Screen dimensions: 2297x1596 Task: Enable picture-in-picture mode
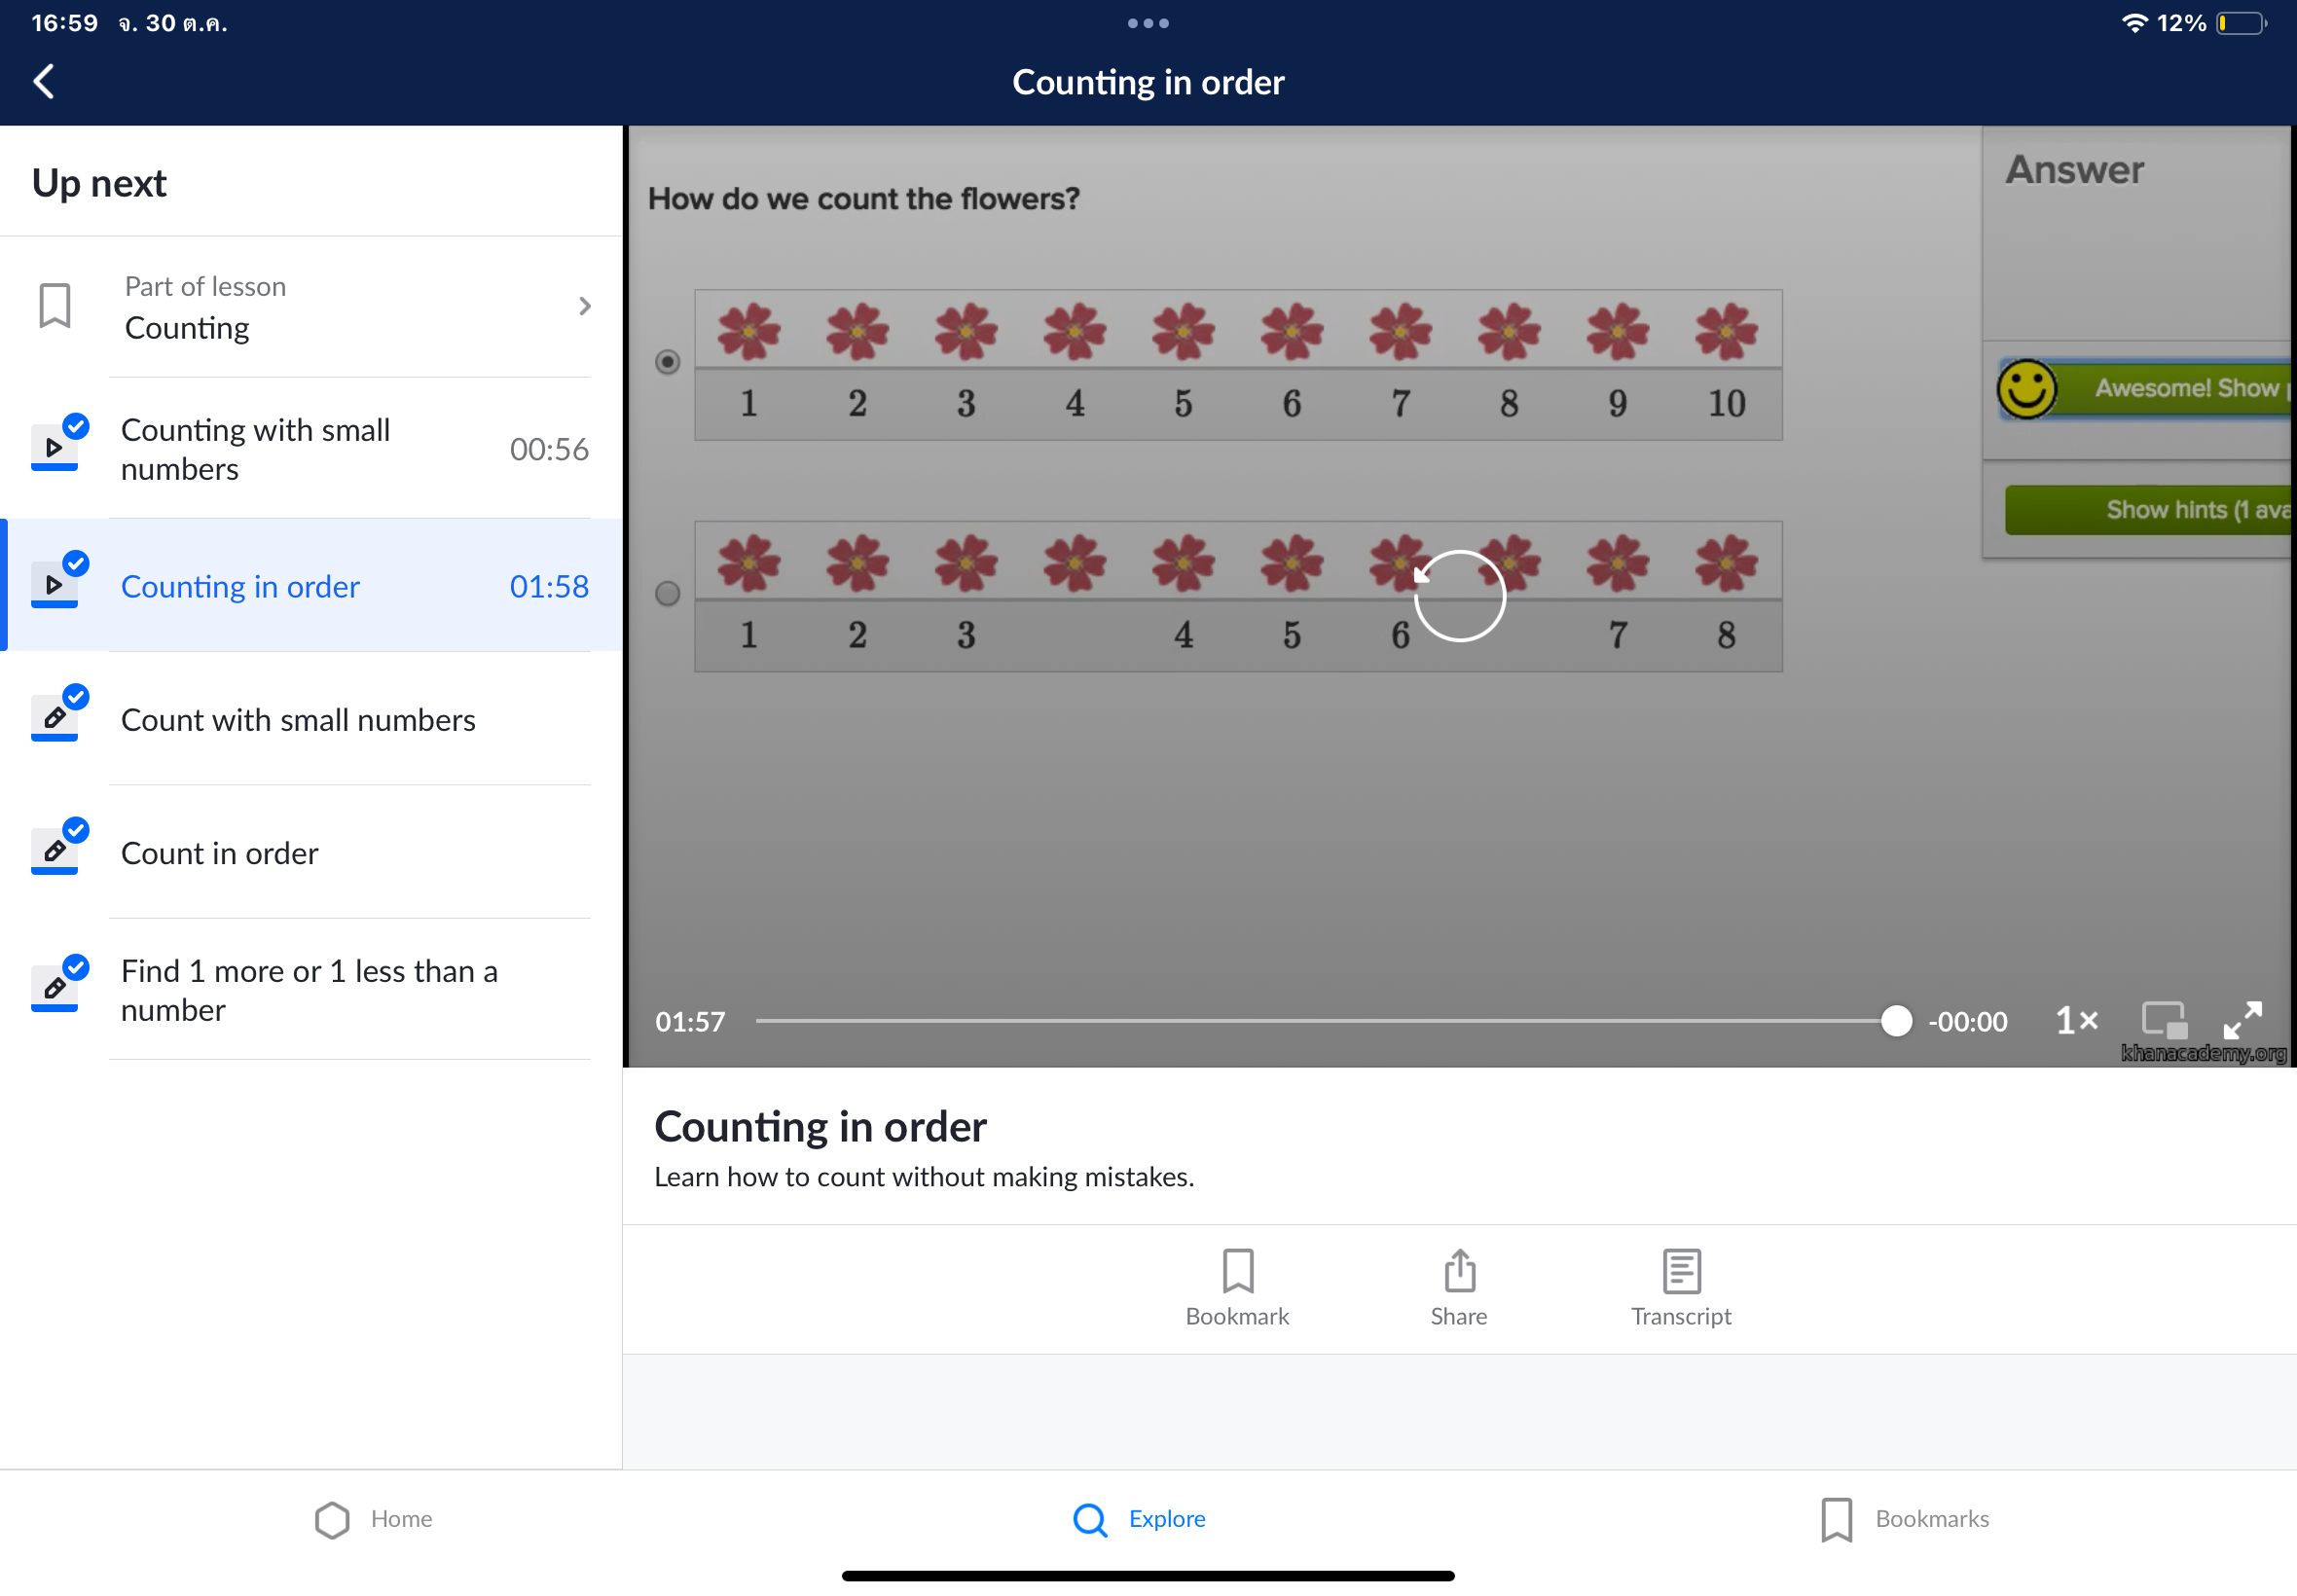pyautogui.click(x=2163, y=1020)
